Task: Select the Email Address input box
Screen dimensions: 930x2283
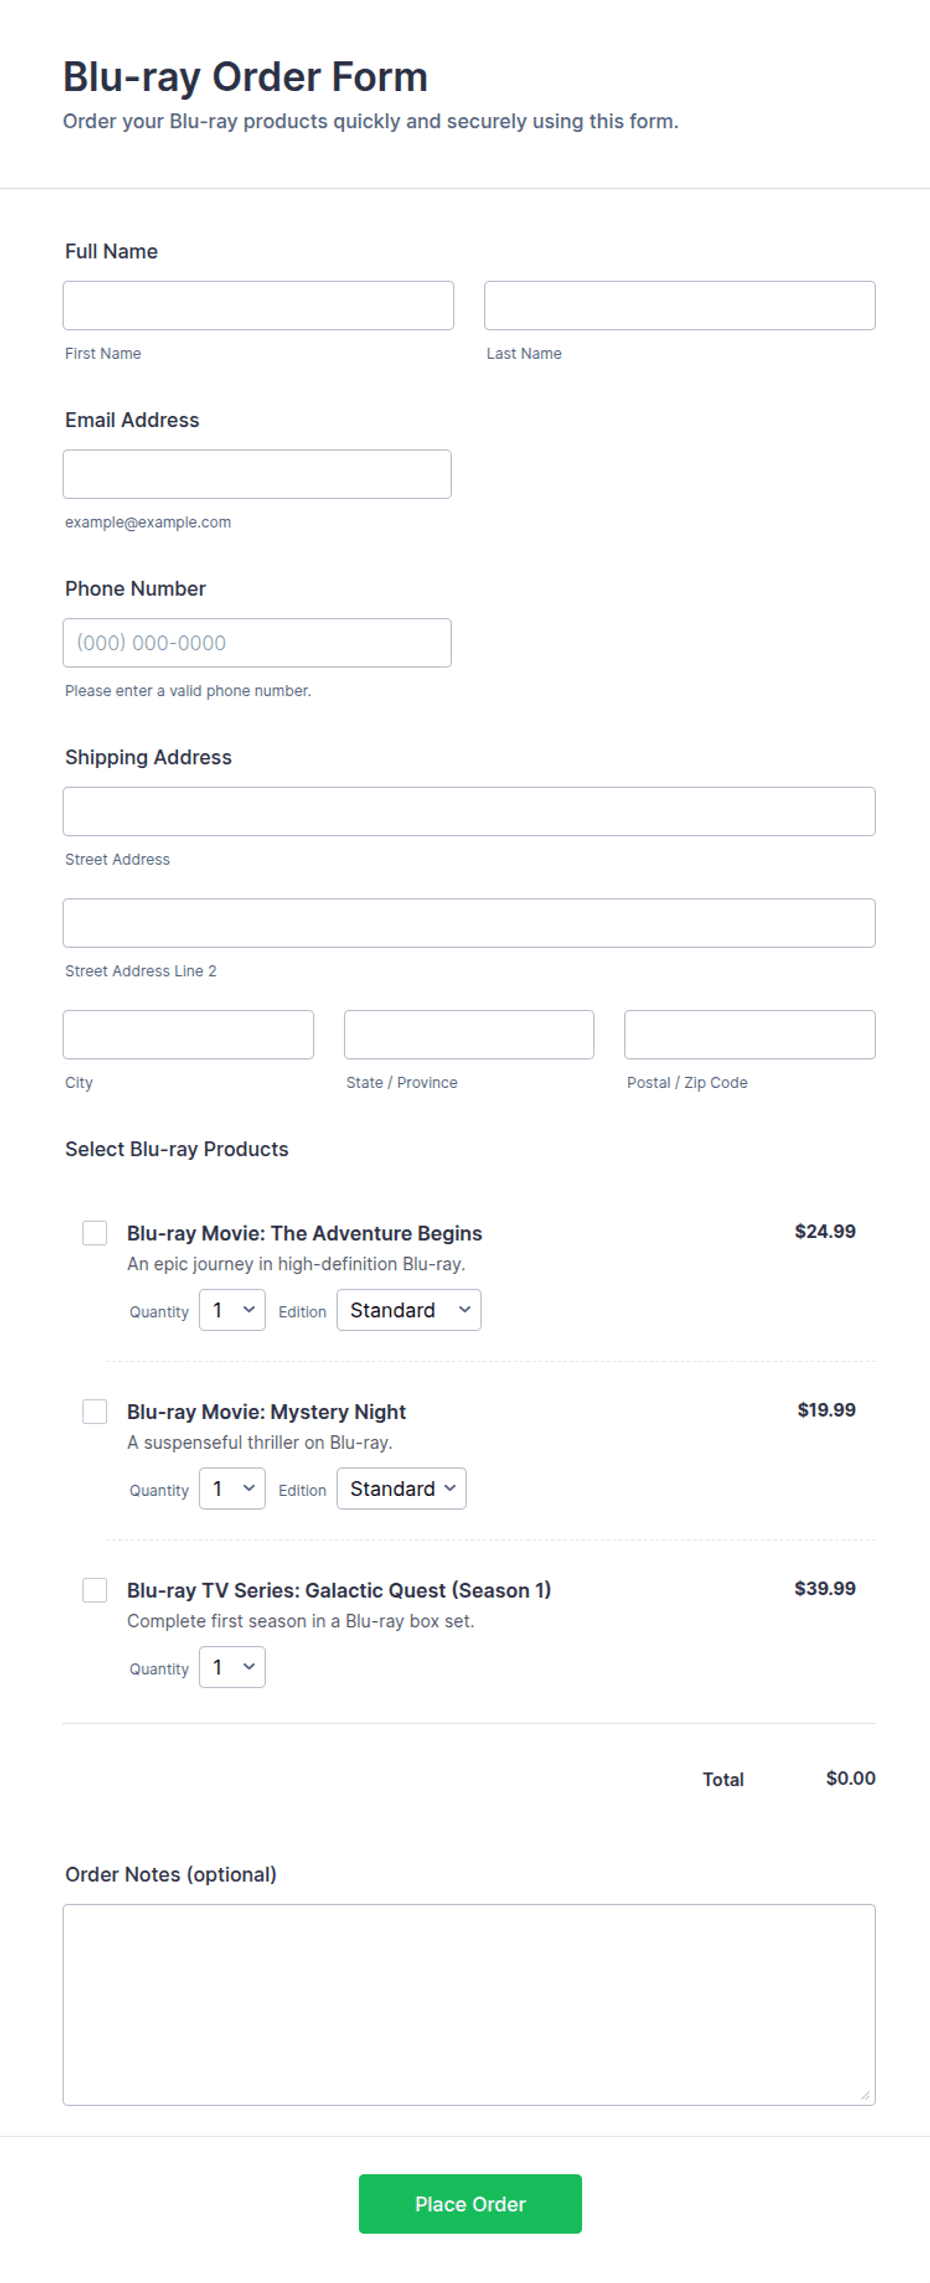Action: click(x=257, y=474)
